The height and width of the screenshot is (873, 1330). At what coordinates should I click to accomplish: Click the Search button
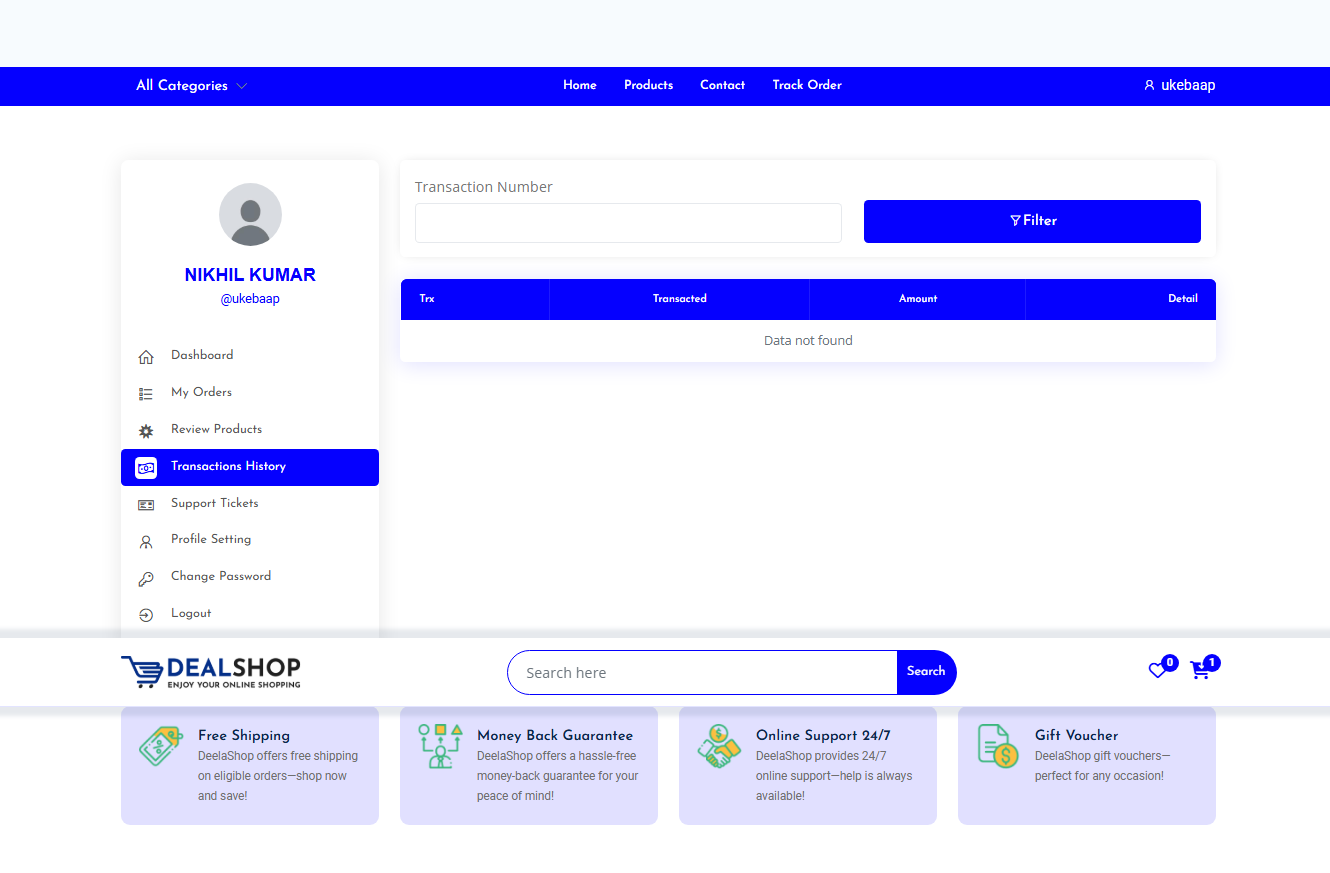(926, 672)
